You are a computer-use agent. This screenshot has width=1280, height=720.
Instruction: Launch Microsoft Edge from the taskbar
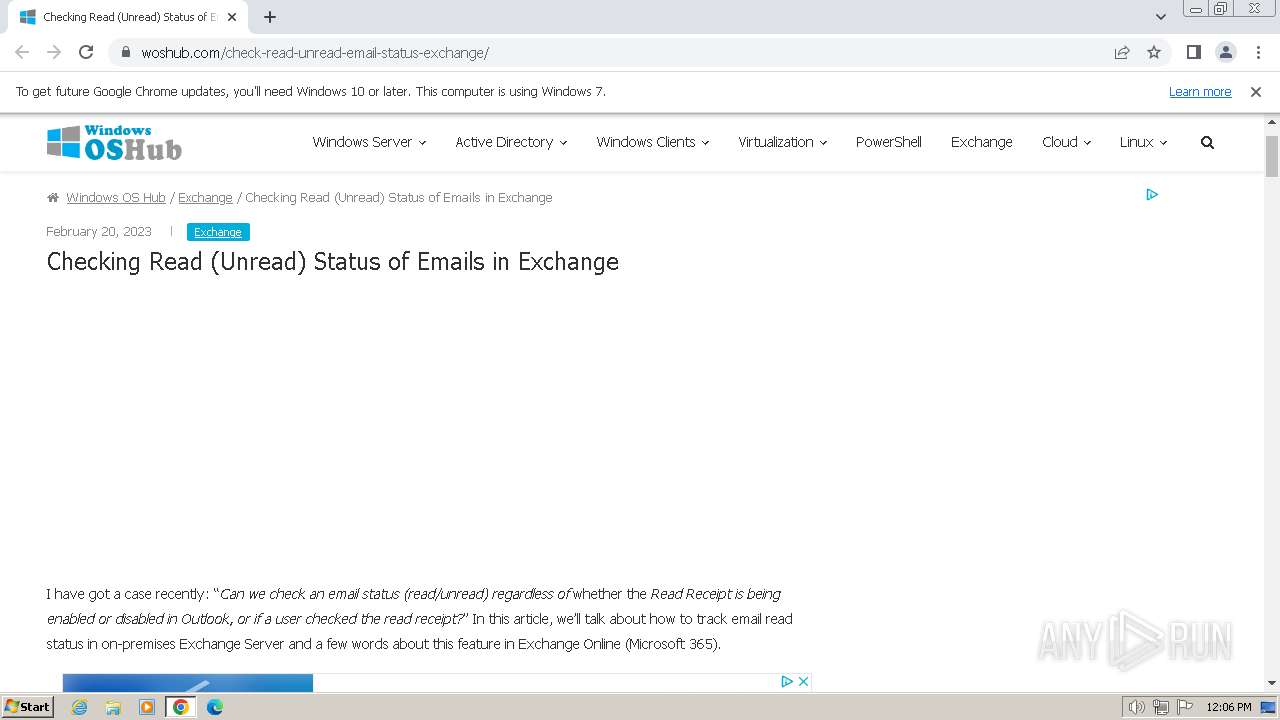[x=215, y=707]
